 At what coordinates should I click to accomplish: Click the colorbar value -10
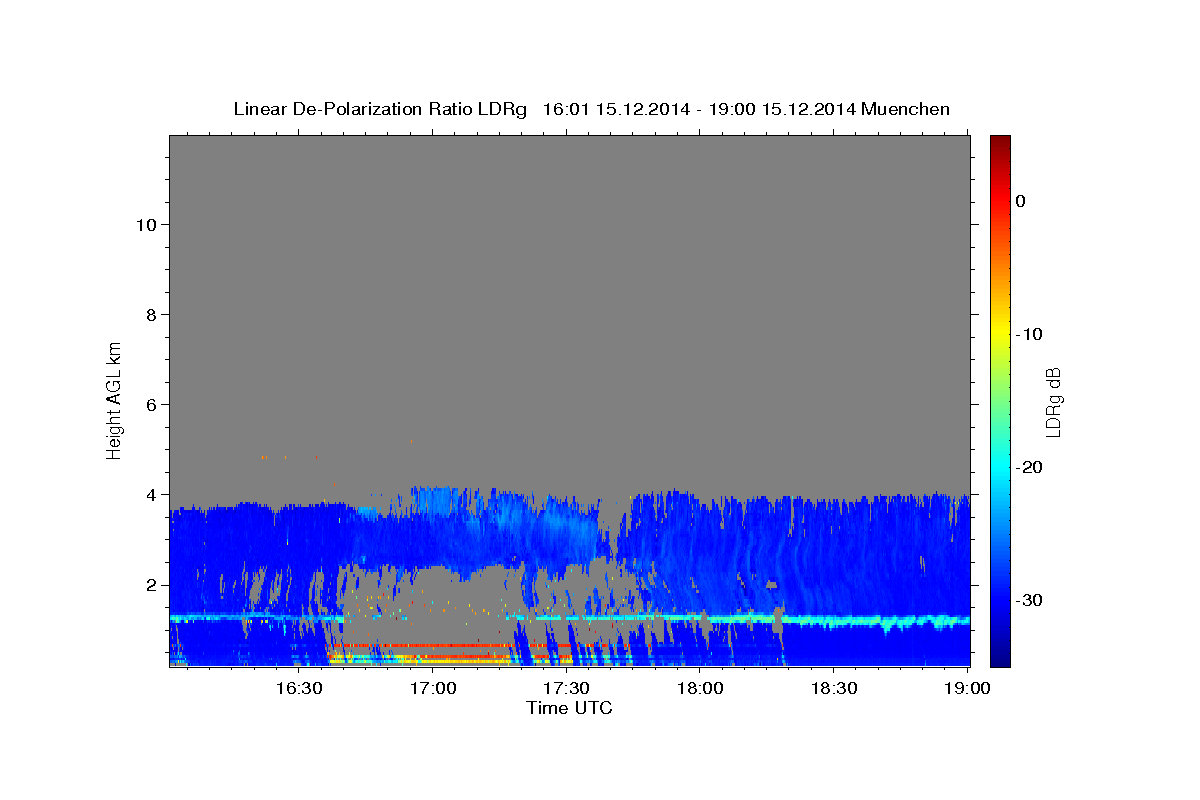(1029, 334)
